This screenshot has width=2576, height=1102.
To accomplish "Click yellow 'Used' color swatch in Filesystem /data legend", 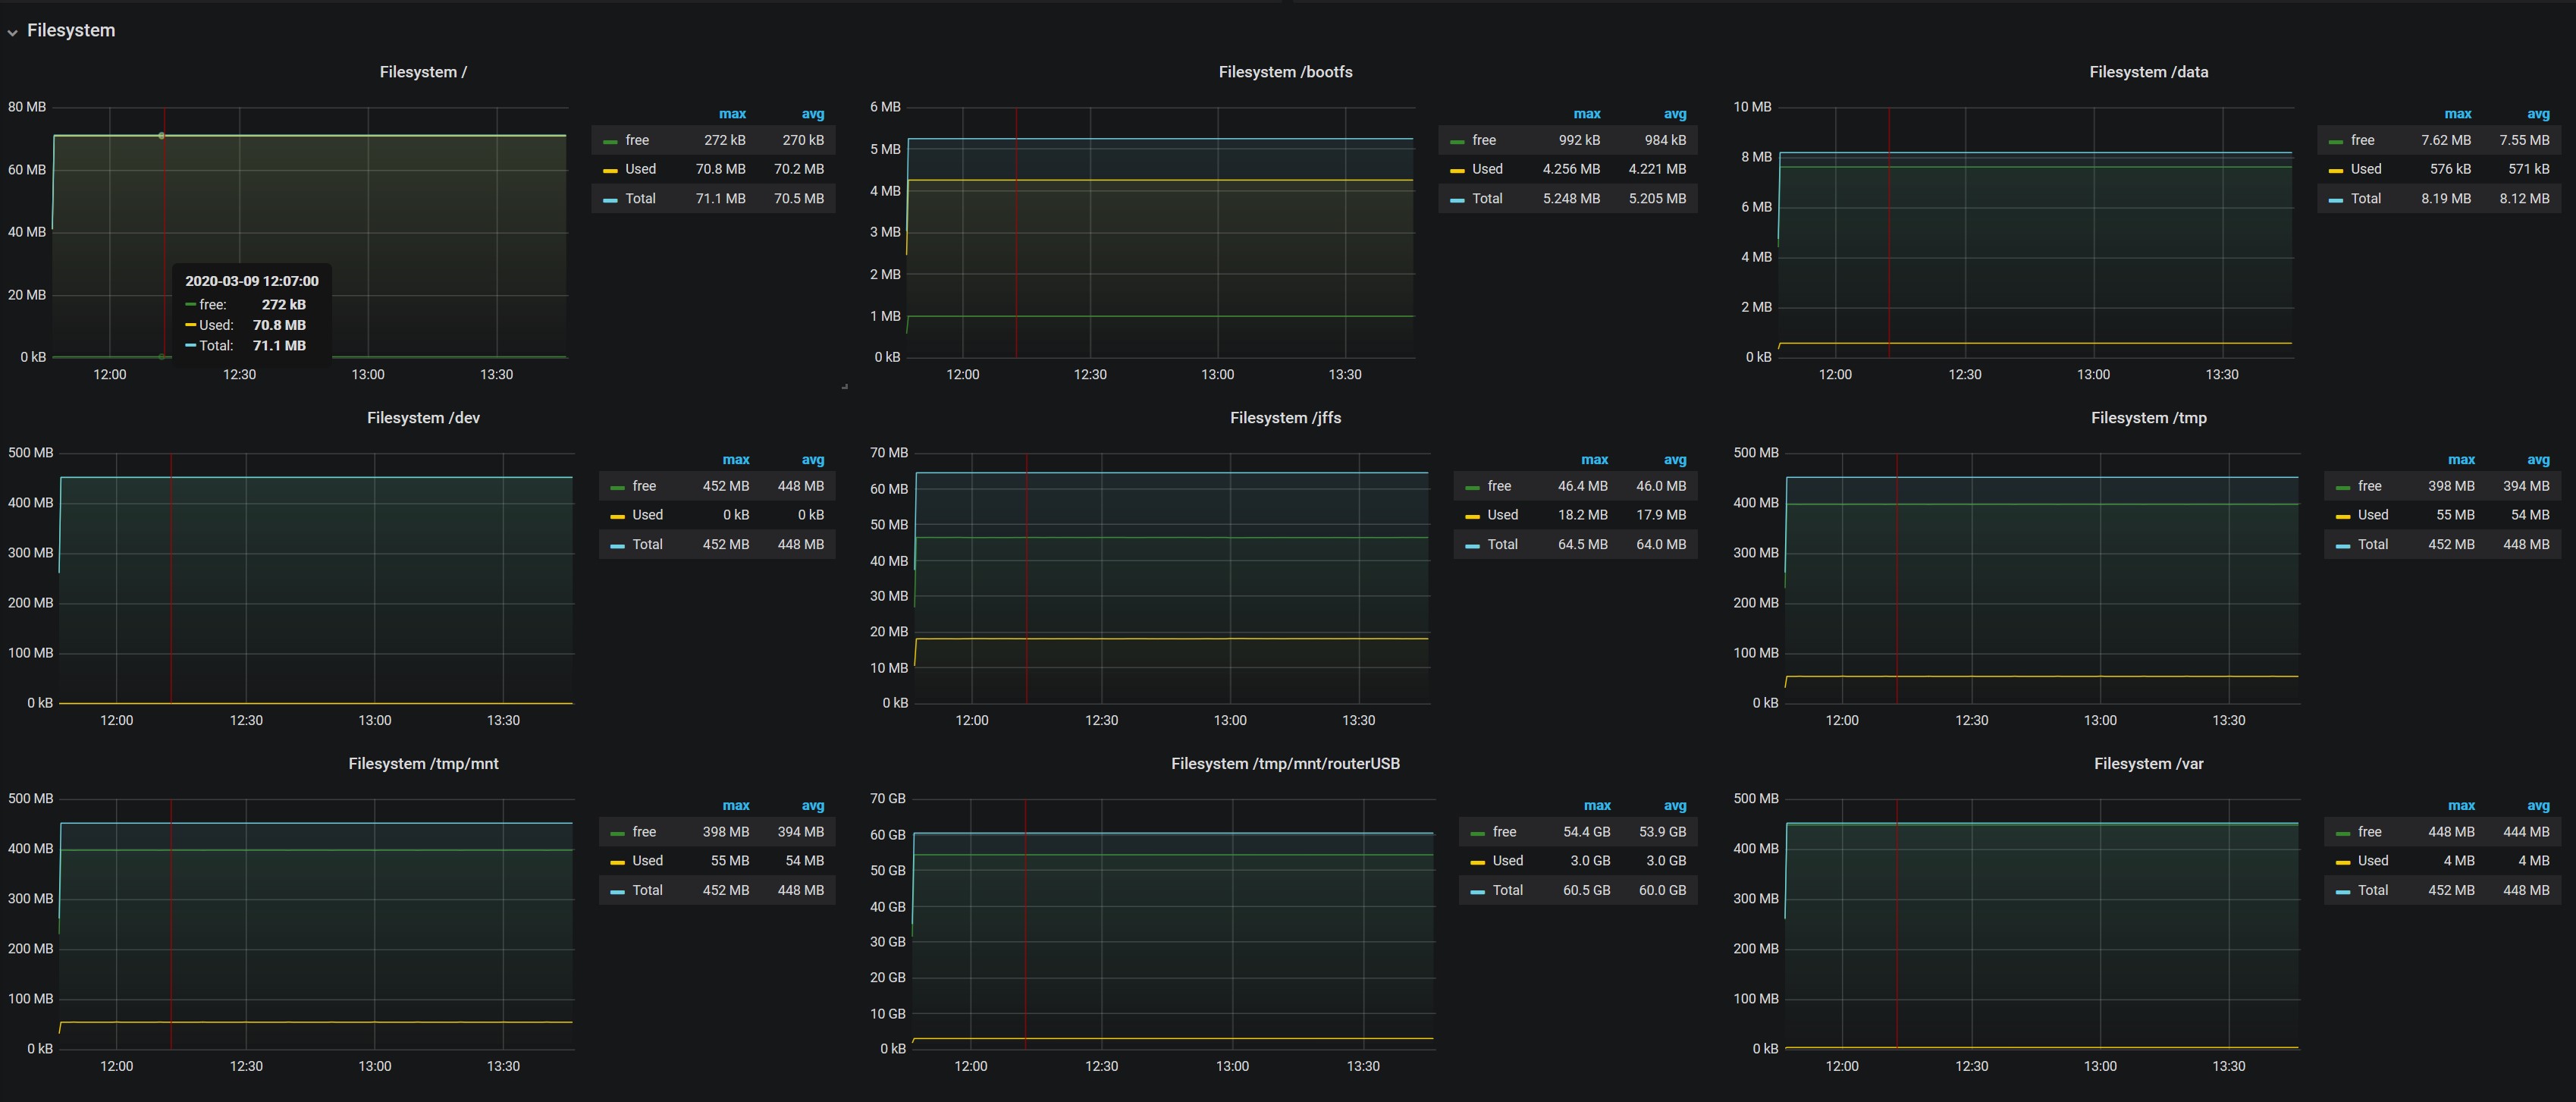I will coord(2336,171).
